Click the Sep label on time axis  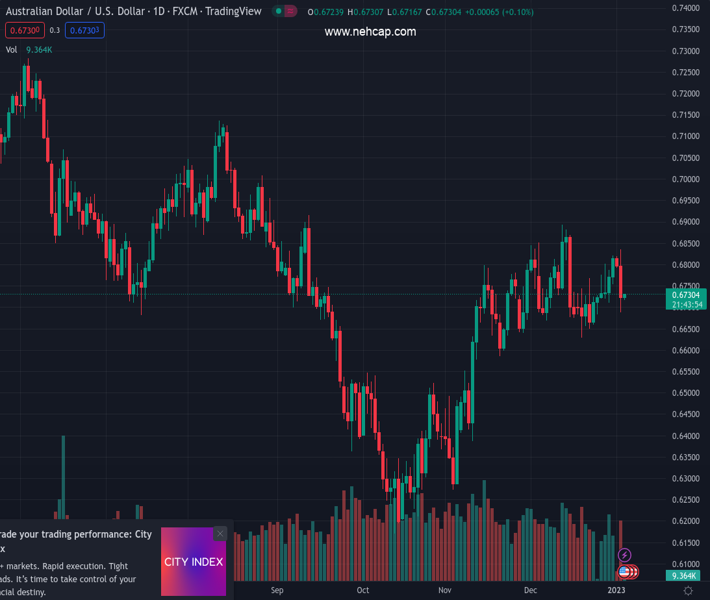click(x=277, y=590)
